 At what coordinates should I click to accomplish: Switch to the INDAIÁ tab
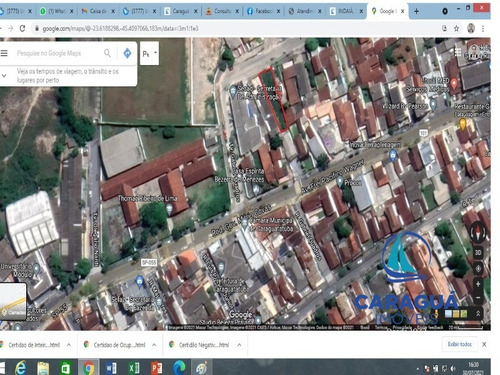346,11
